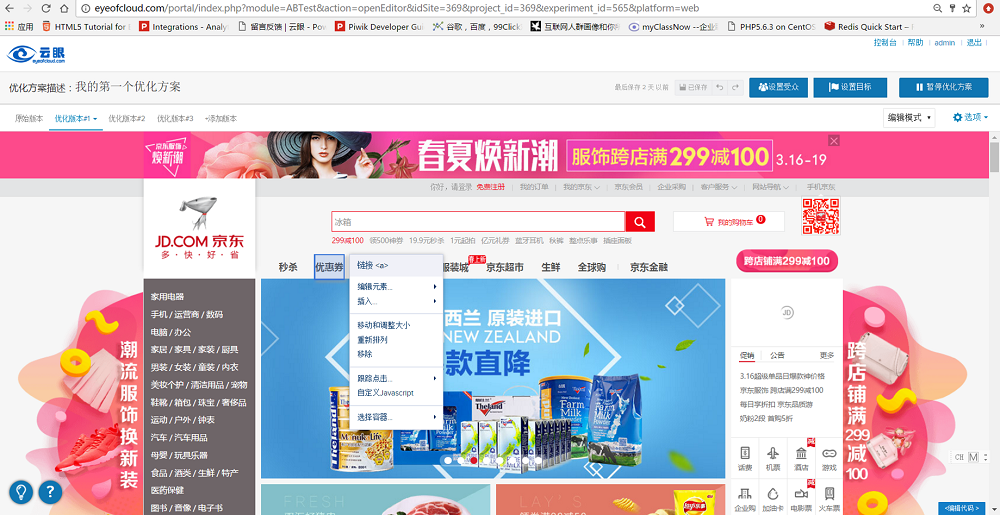Click the 已保存 save button

tap(693, 87)
